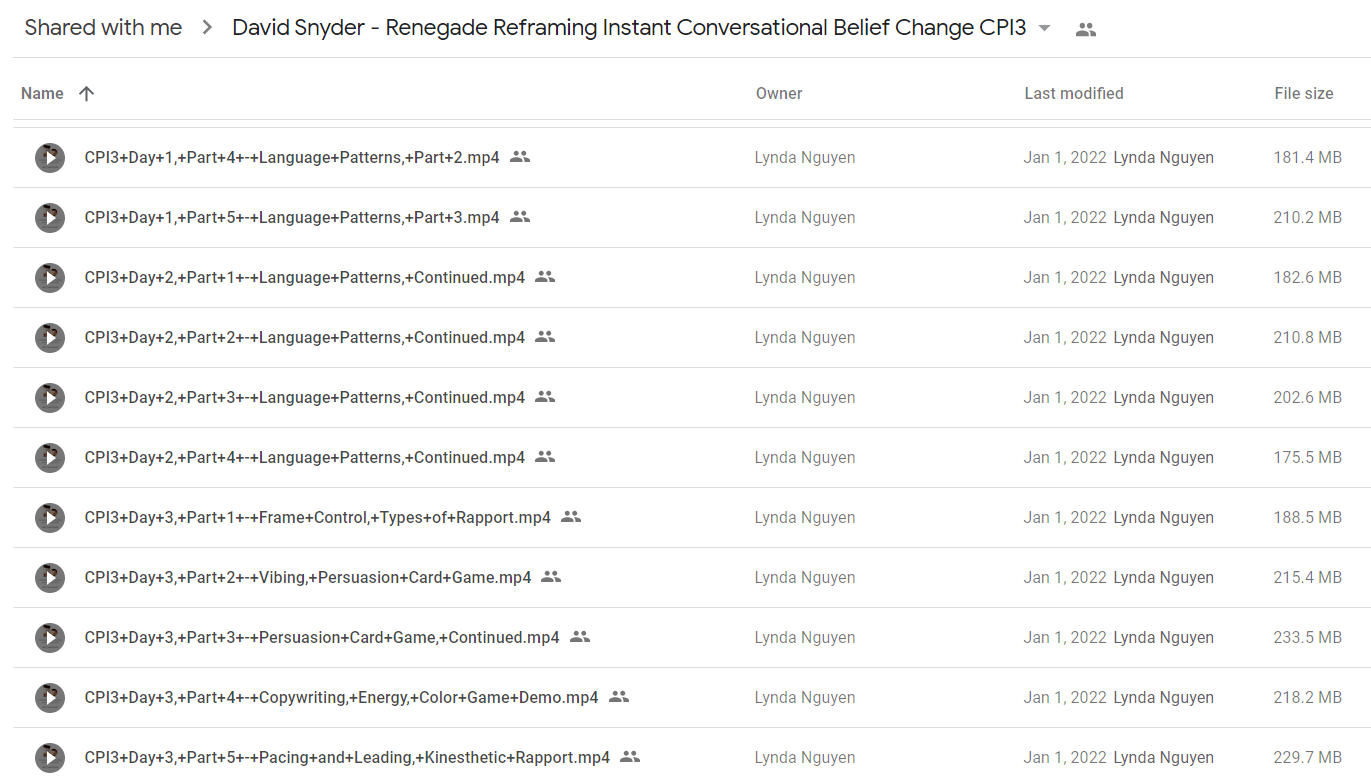Click shared icon beside Day+1 Part+4 filename
Viewport: 1371px width, 781px height.
tap(520, 157)
